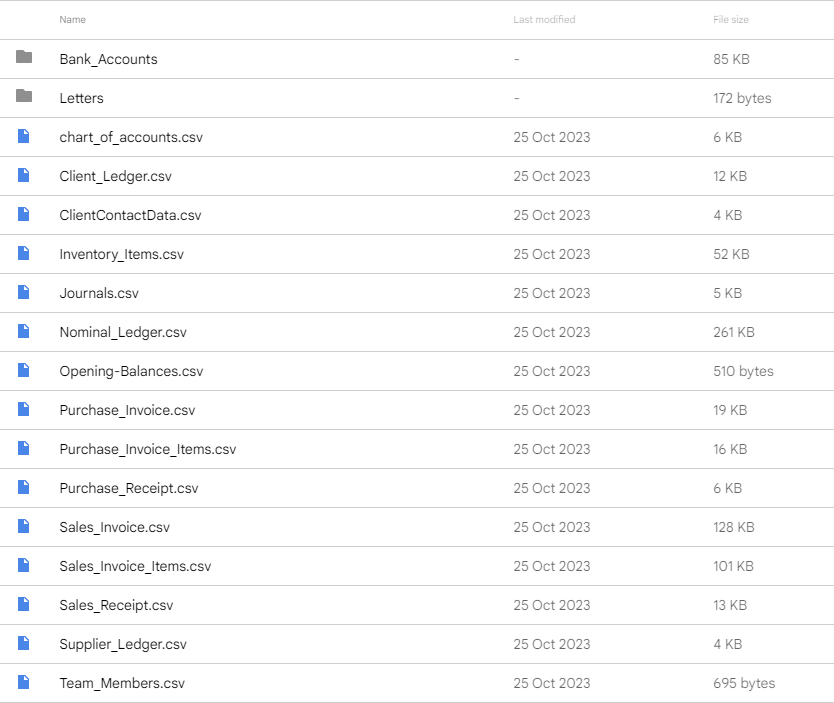Select the Purchase_Receipt.csv entry

click(x=417, y=488)
